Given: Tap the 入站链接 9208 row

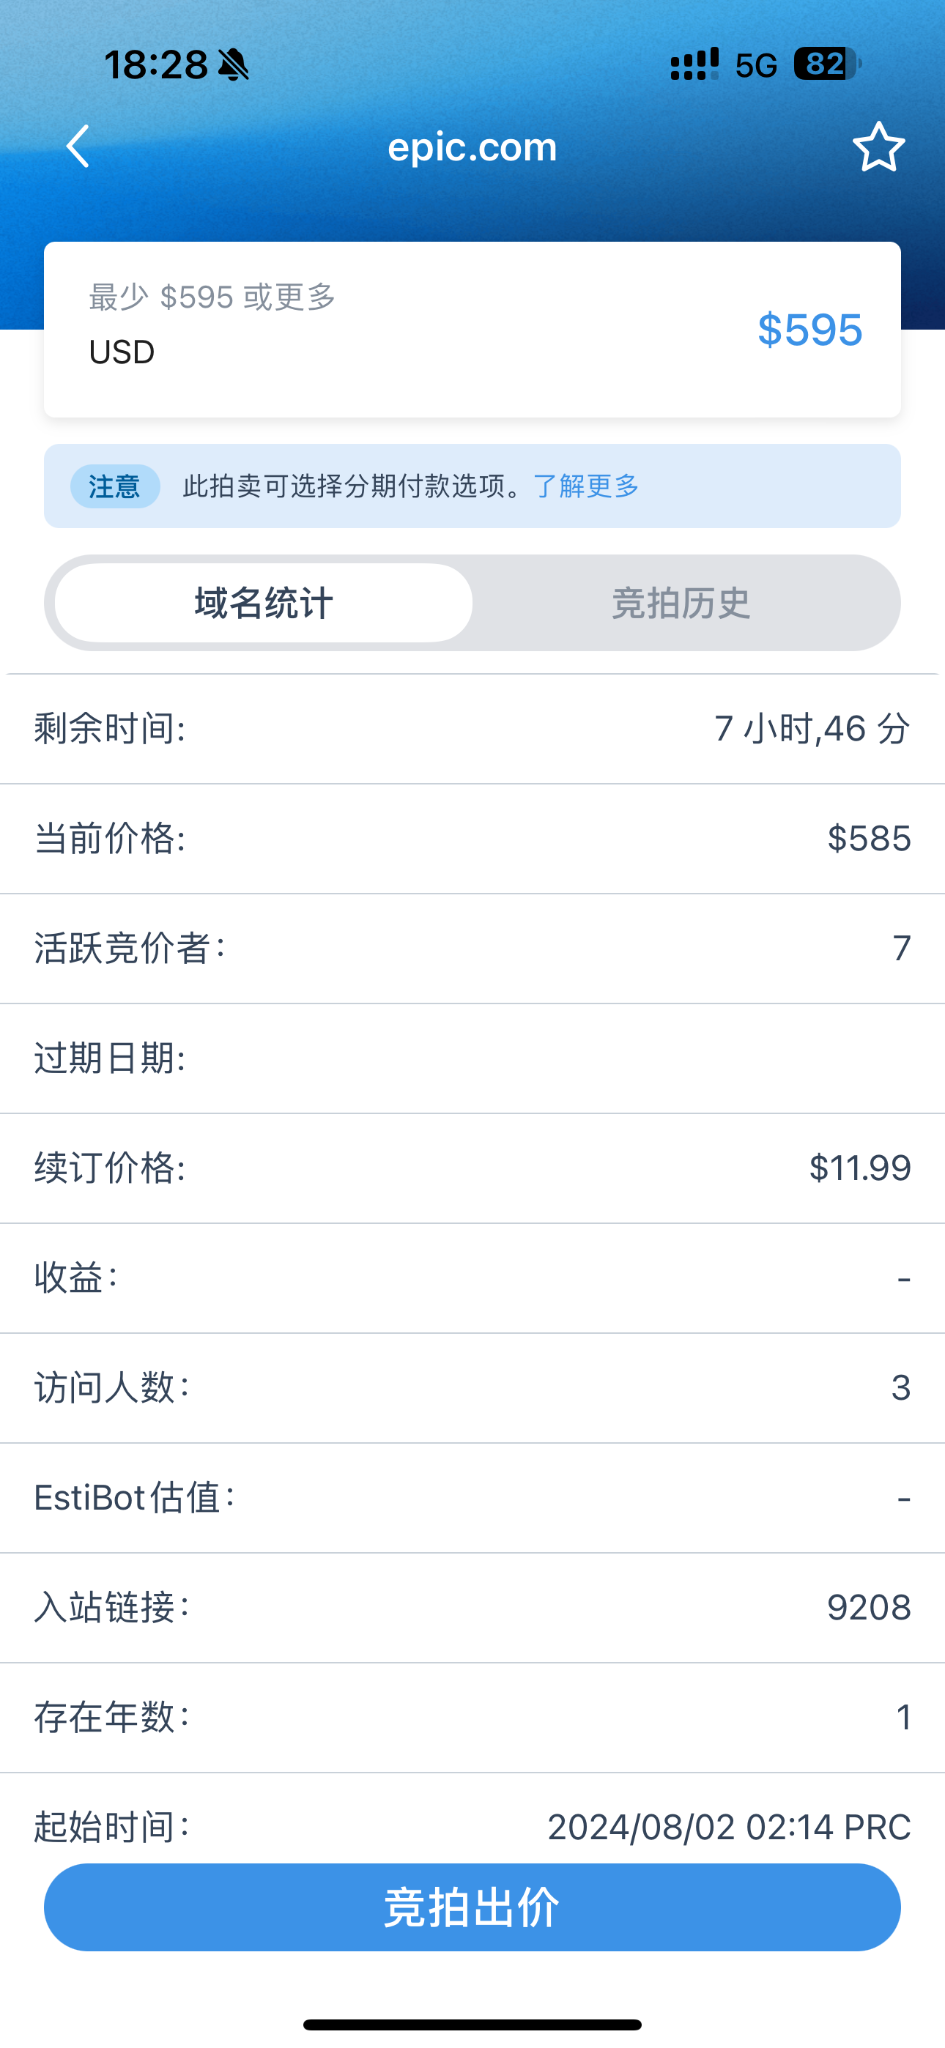Looking at the screenshot, I should tap(472, 1608).
